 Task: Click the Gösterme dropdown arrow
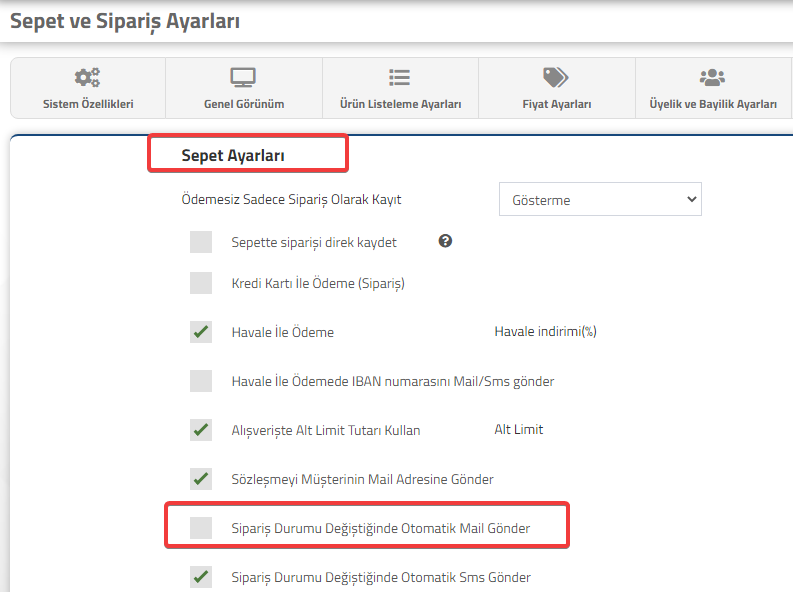pos(691,199)
